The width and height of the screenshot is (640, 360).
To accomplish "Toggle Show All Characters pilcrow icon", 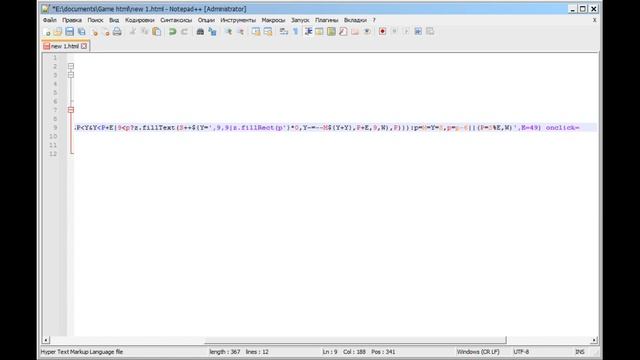I will pos(296,31).
